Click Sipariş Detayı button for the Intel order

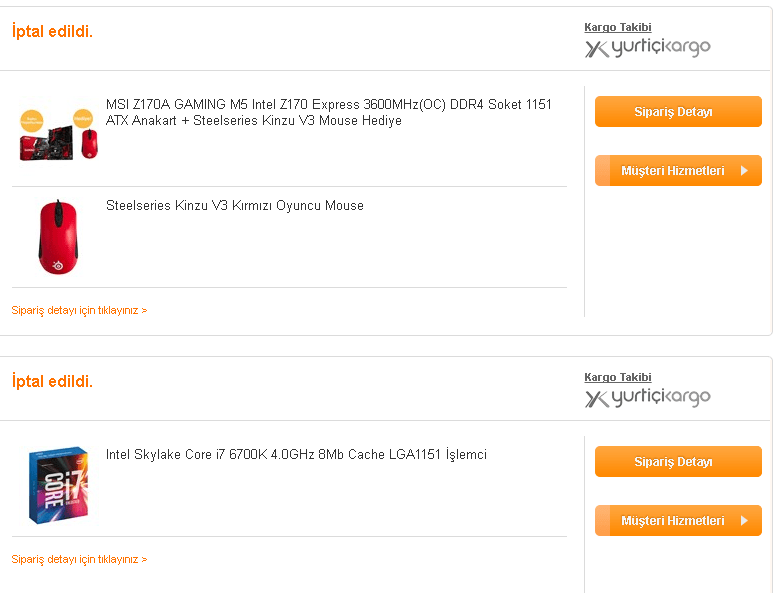pos(678,462)
